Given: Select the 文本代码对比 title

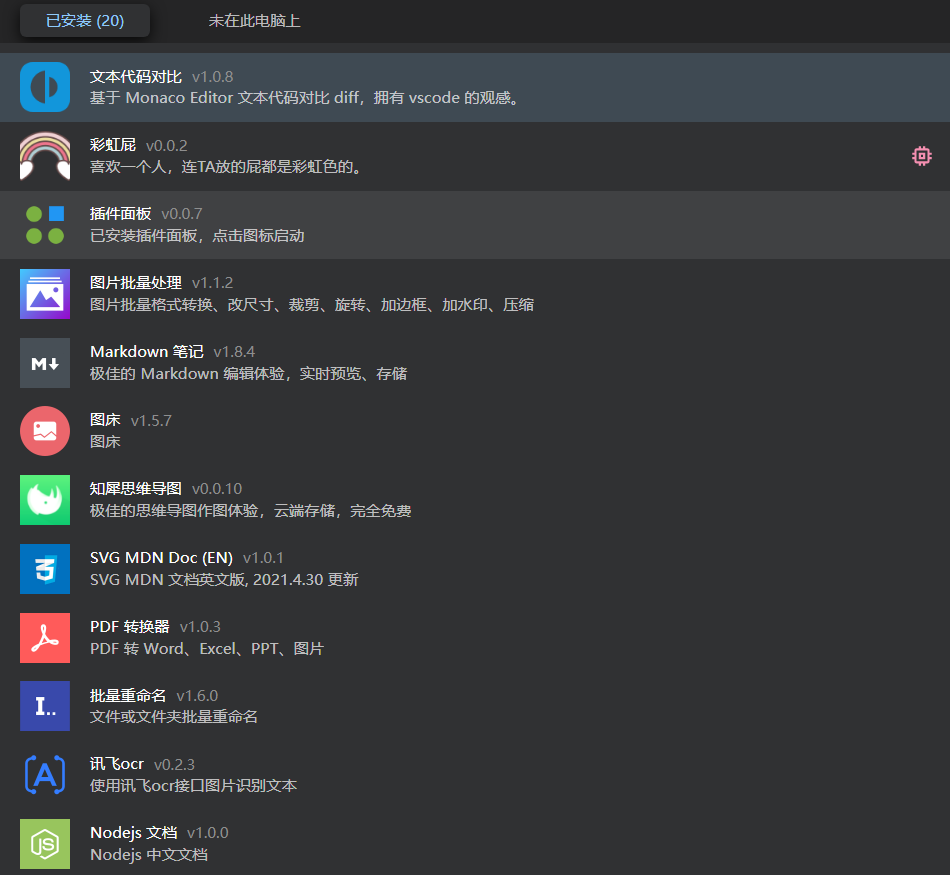Looking at the screenshot, I should click(x=136, y=76).
